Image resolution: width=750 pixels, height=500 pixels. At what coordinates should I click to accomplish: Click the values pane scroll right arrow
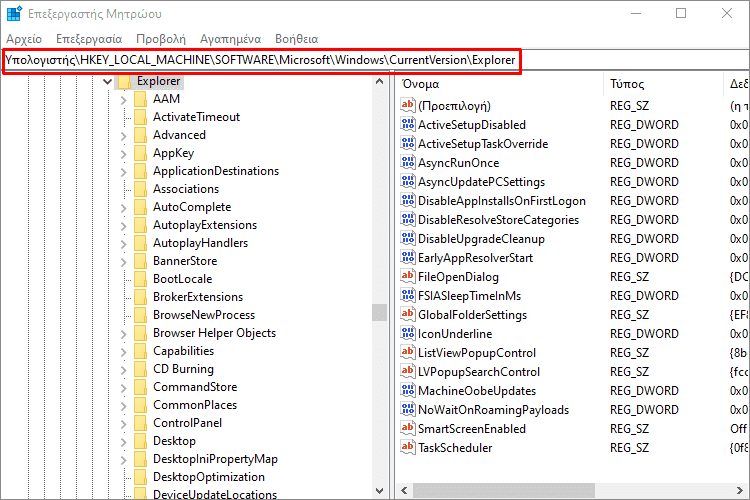740,490
